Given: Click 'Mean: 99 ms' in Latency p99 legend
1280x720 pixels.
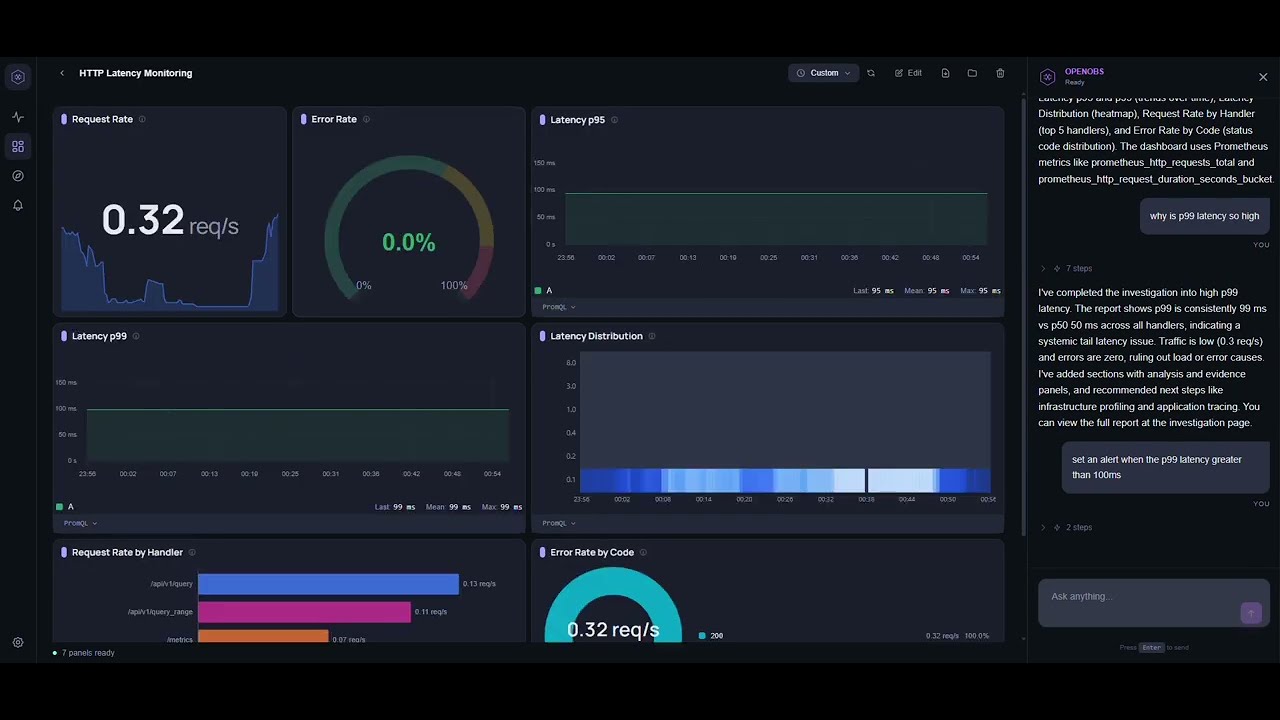Looking at the screenshot, I should click(x=449, y=507).
